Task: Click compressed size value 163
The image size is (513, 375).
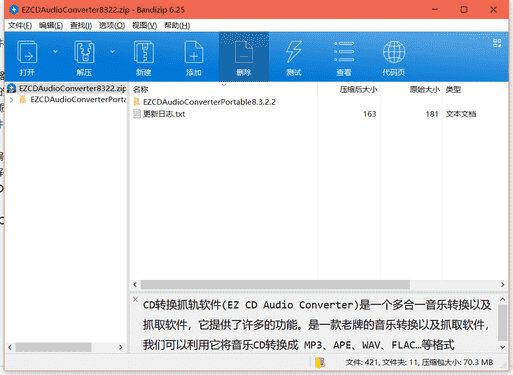Action: coord(370,114)
